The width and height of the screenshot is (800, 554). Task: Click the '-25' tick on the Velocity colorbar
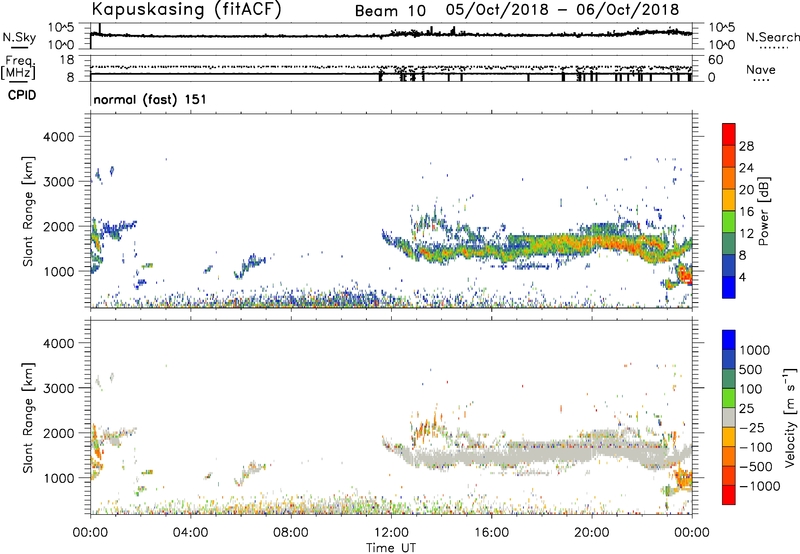tap(752, 428)
